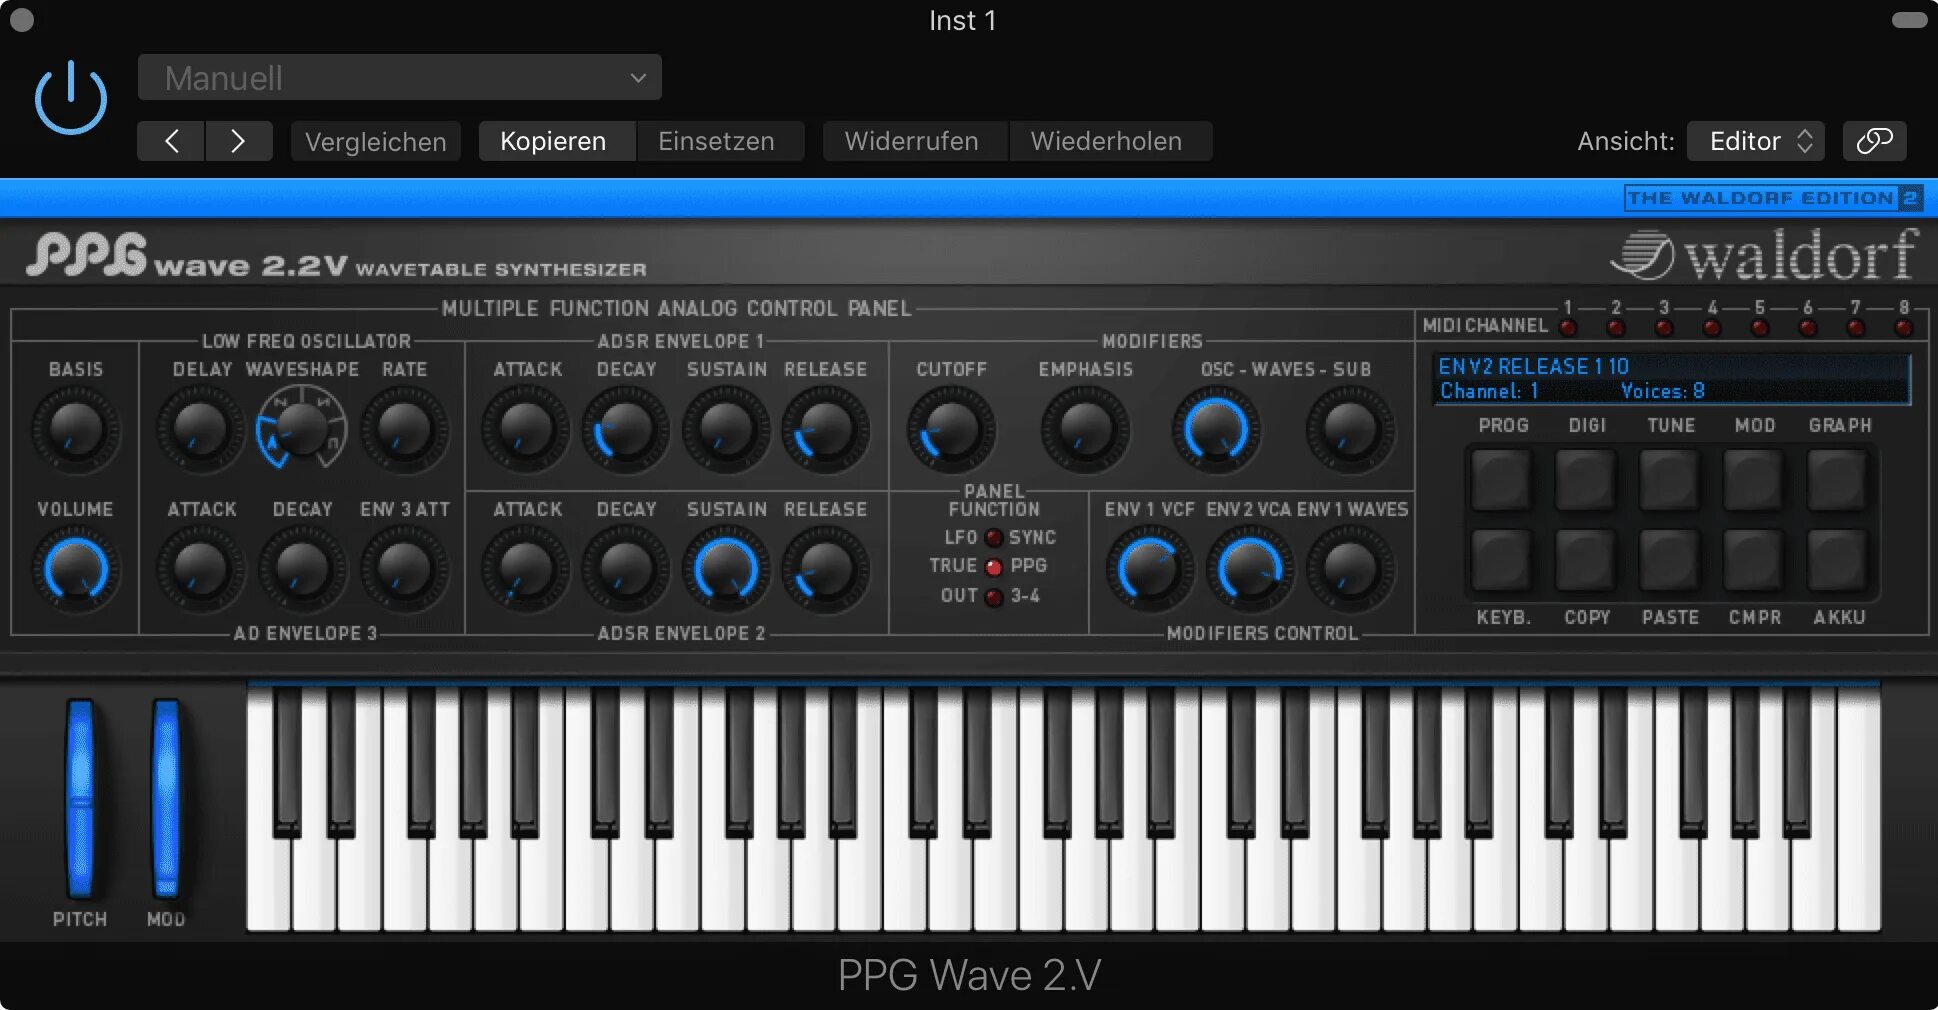Select MIDI channel 2 LED

1616,327
